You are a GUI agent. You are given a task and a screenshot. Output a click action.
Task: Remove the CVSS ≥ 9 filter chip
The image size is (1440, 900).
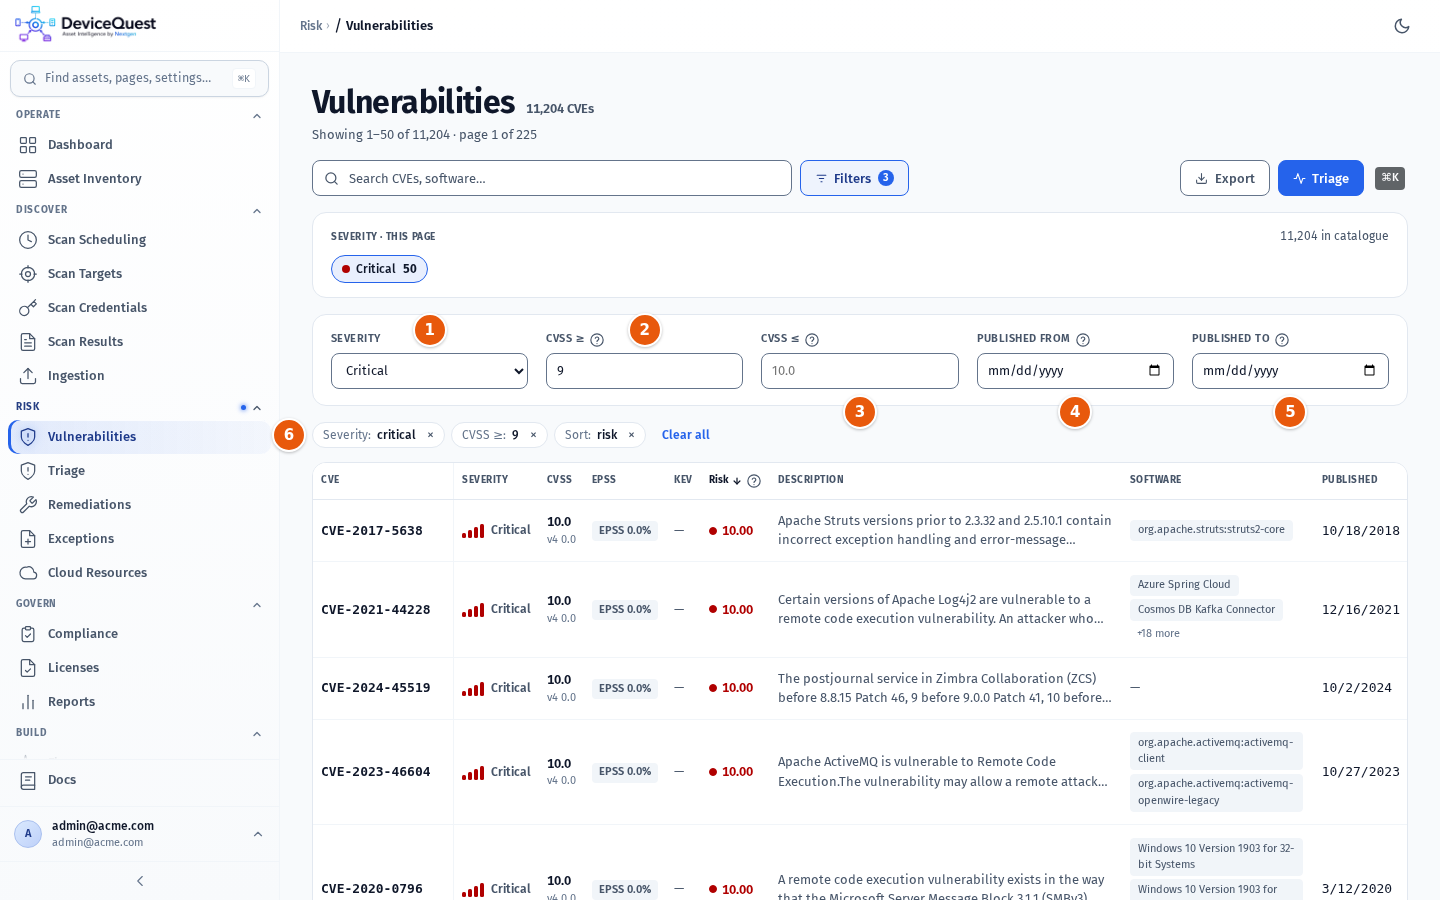click(x=533, y=435)
